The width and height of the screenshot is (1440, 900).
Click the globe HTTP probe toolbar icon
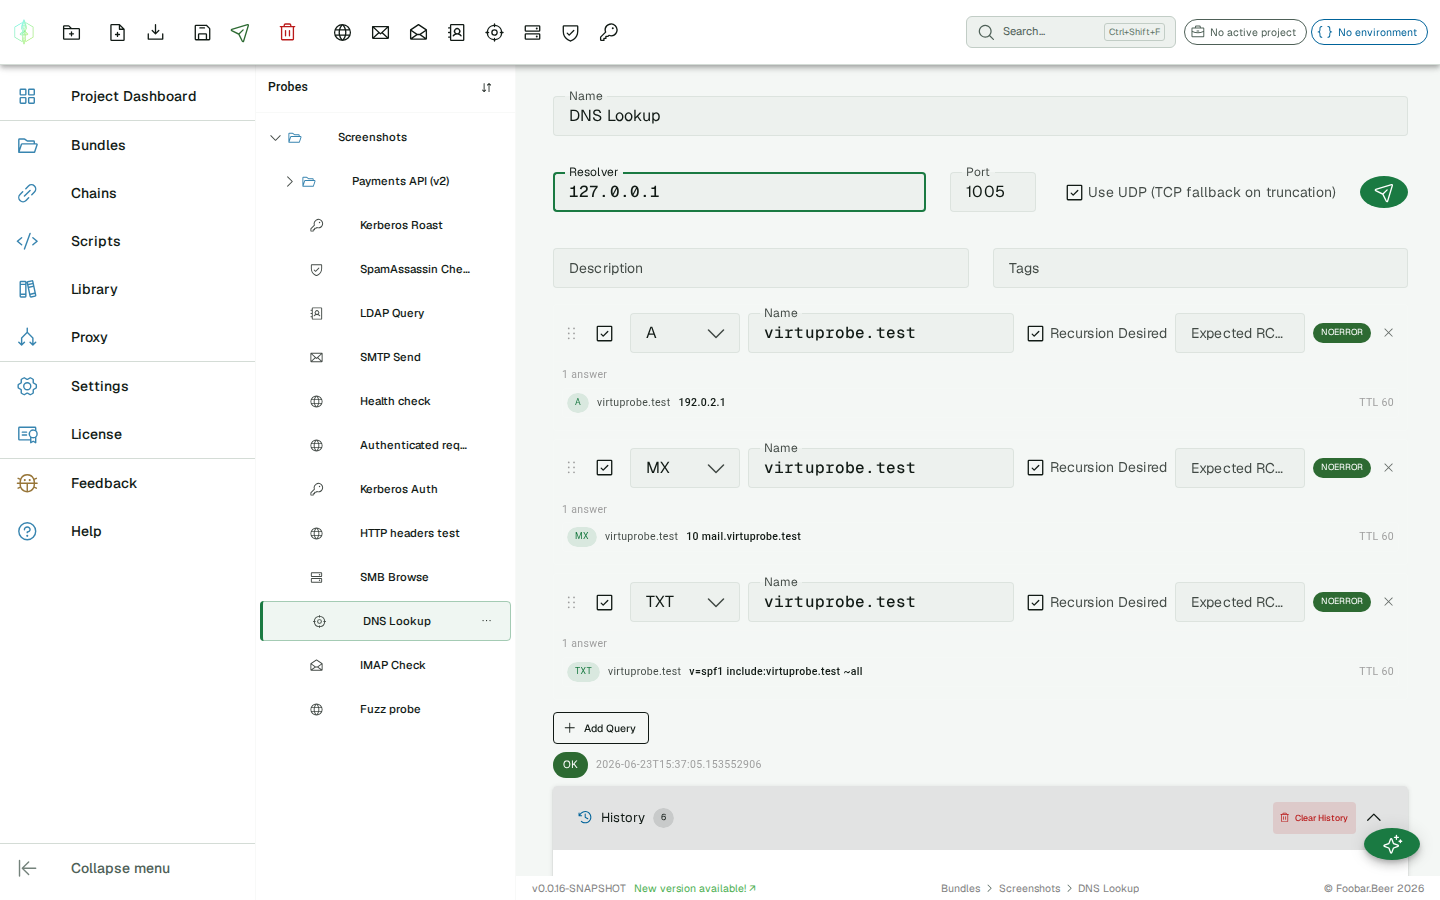pos(342,32)
